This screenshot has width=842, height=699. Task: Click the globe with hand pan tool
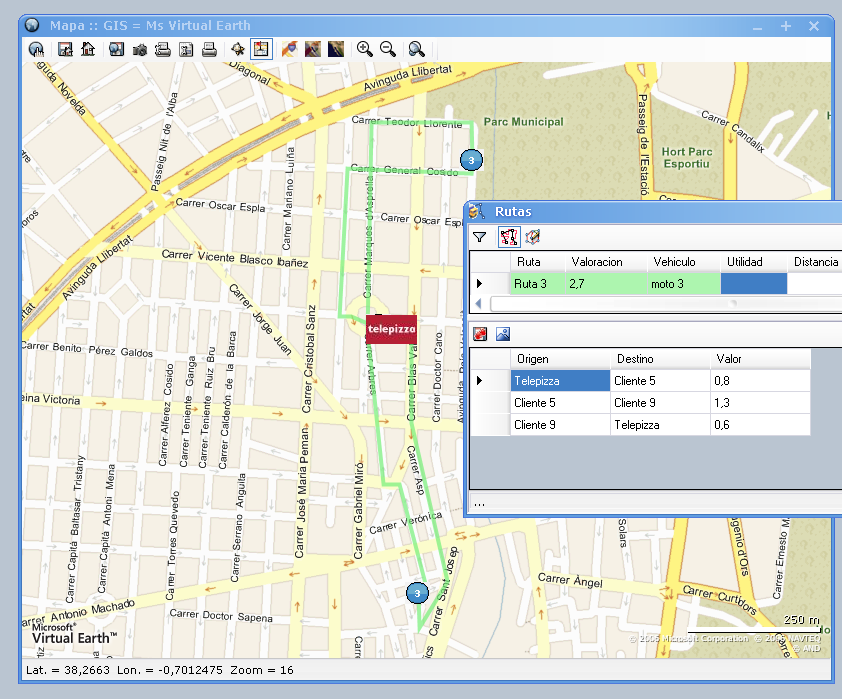click(x=36, y=49)
